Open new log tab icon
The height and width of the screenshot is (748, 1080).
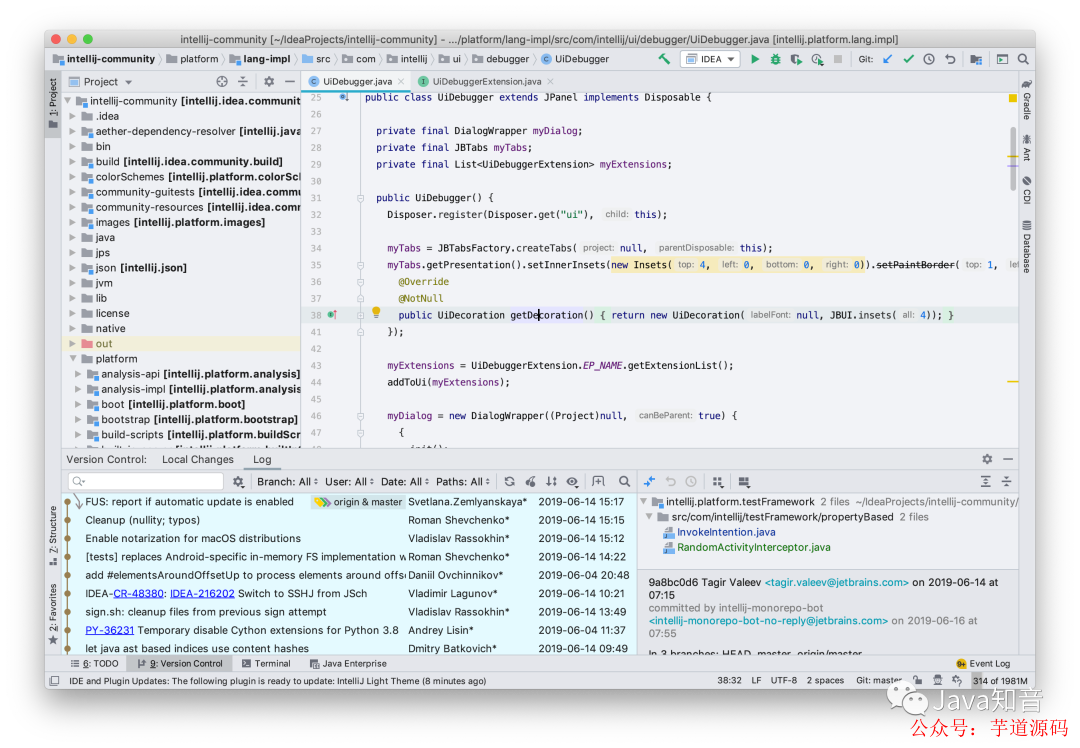[x=599, y=481]
